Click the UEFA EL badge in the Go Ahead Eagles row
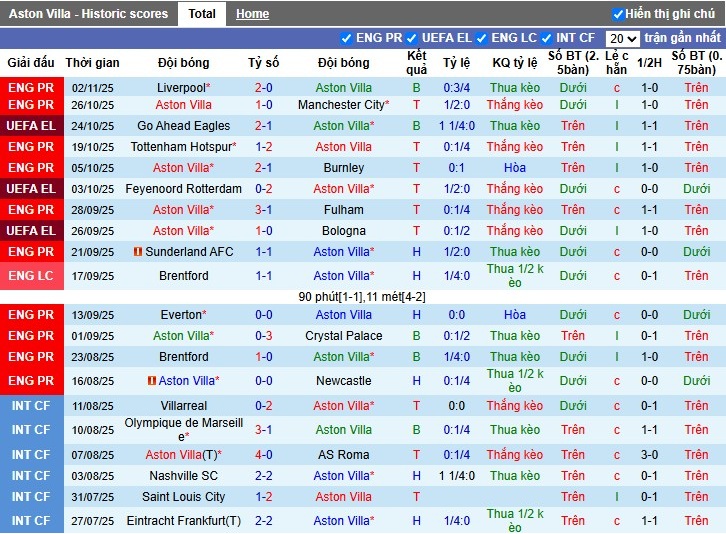 [31, 126]
